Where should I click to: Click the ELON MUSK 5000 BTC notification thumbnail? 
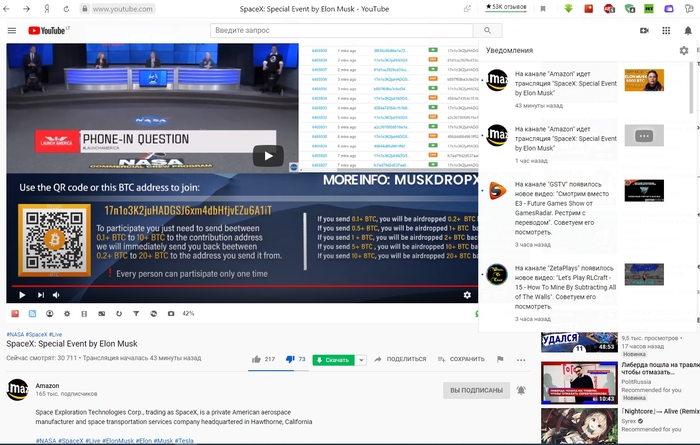(x=644, y=80)
